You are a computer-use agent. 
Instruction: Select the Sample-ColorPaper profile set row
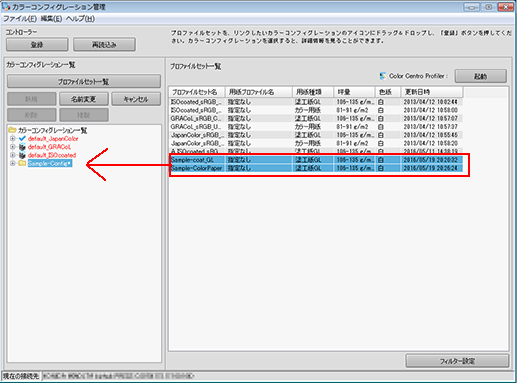(x=316, y=168)
